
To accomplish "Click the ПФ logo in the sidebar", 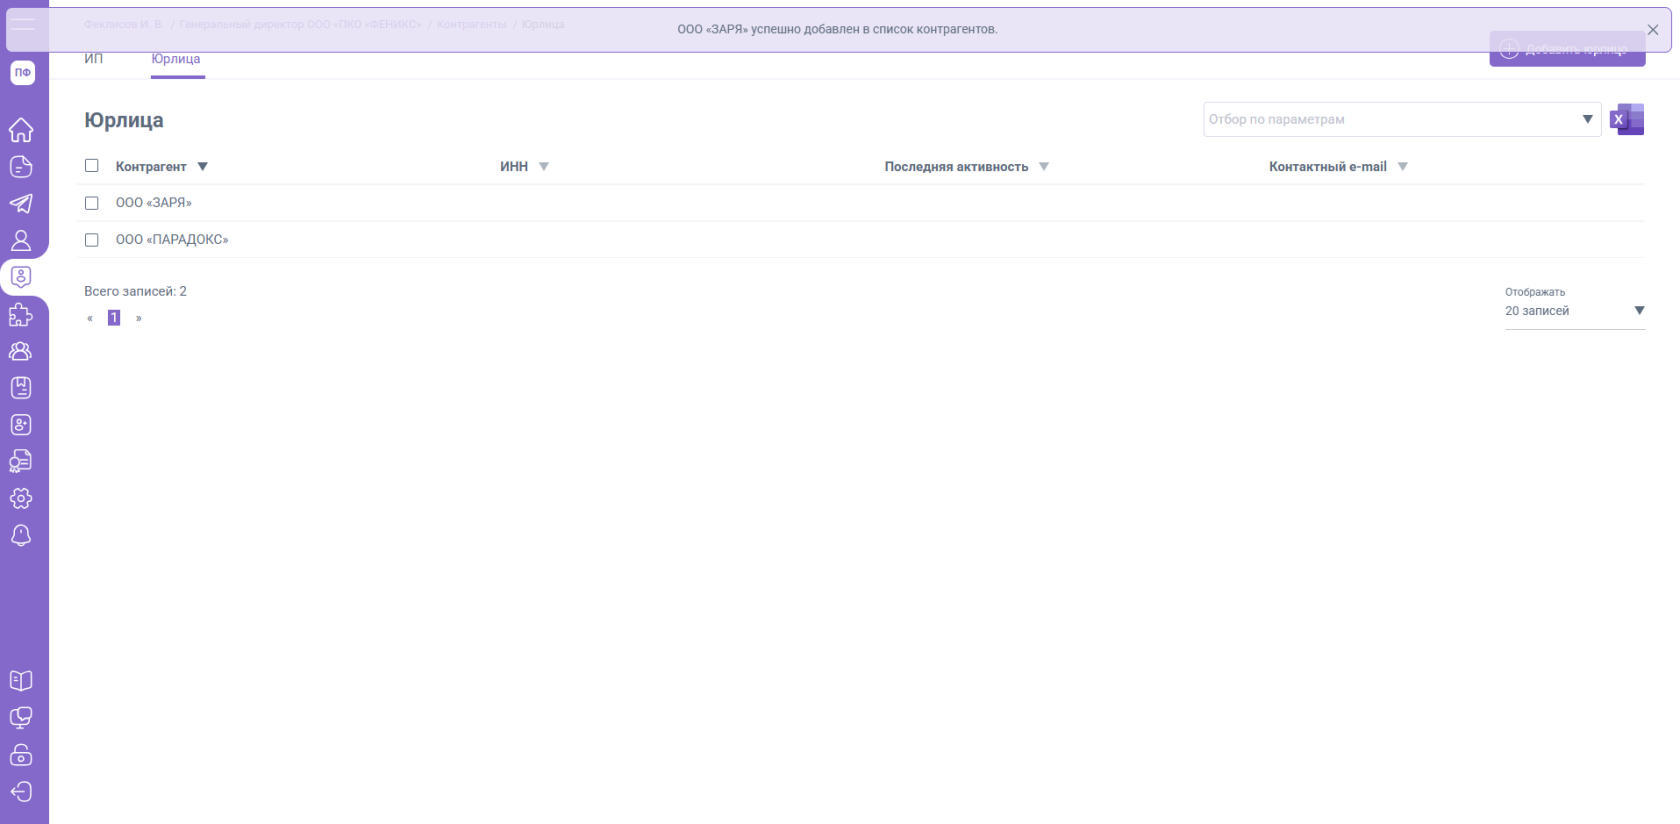I will [x=22, y=72].
